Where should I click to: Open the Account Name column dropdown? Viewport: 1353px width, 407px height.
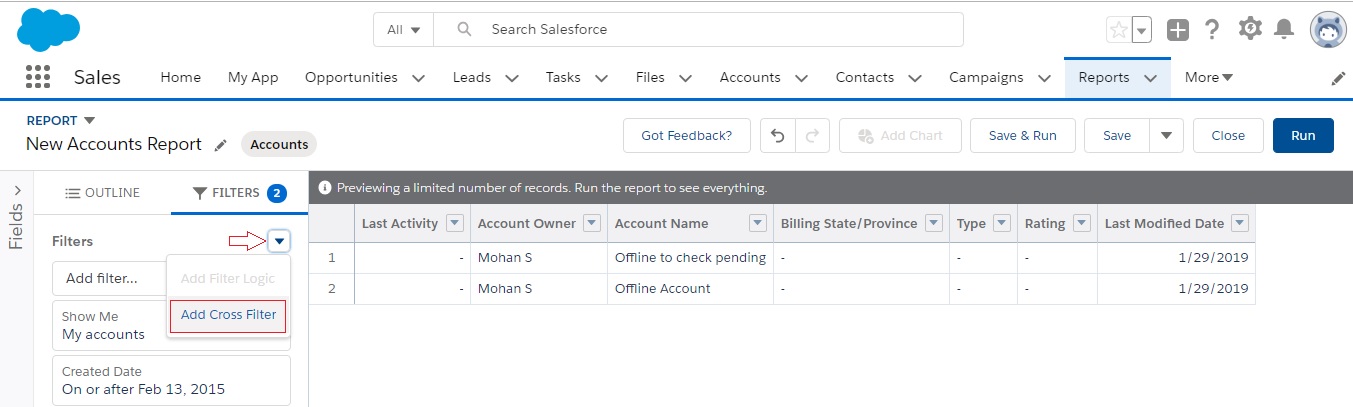(x=758, y=223)
